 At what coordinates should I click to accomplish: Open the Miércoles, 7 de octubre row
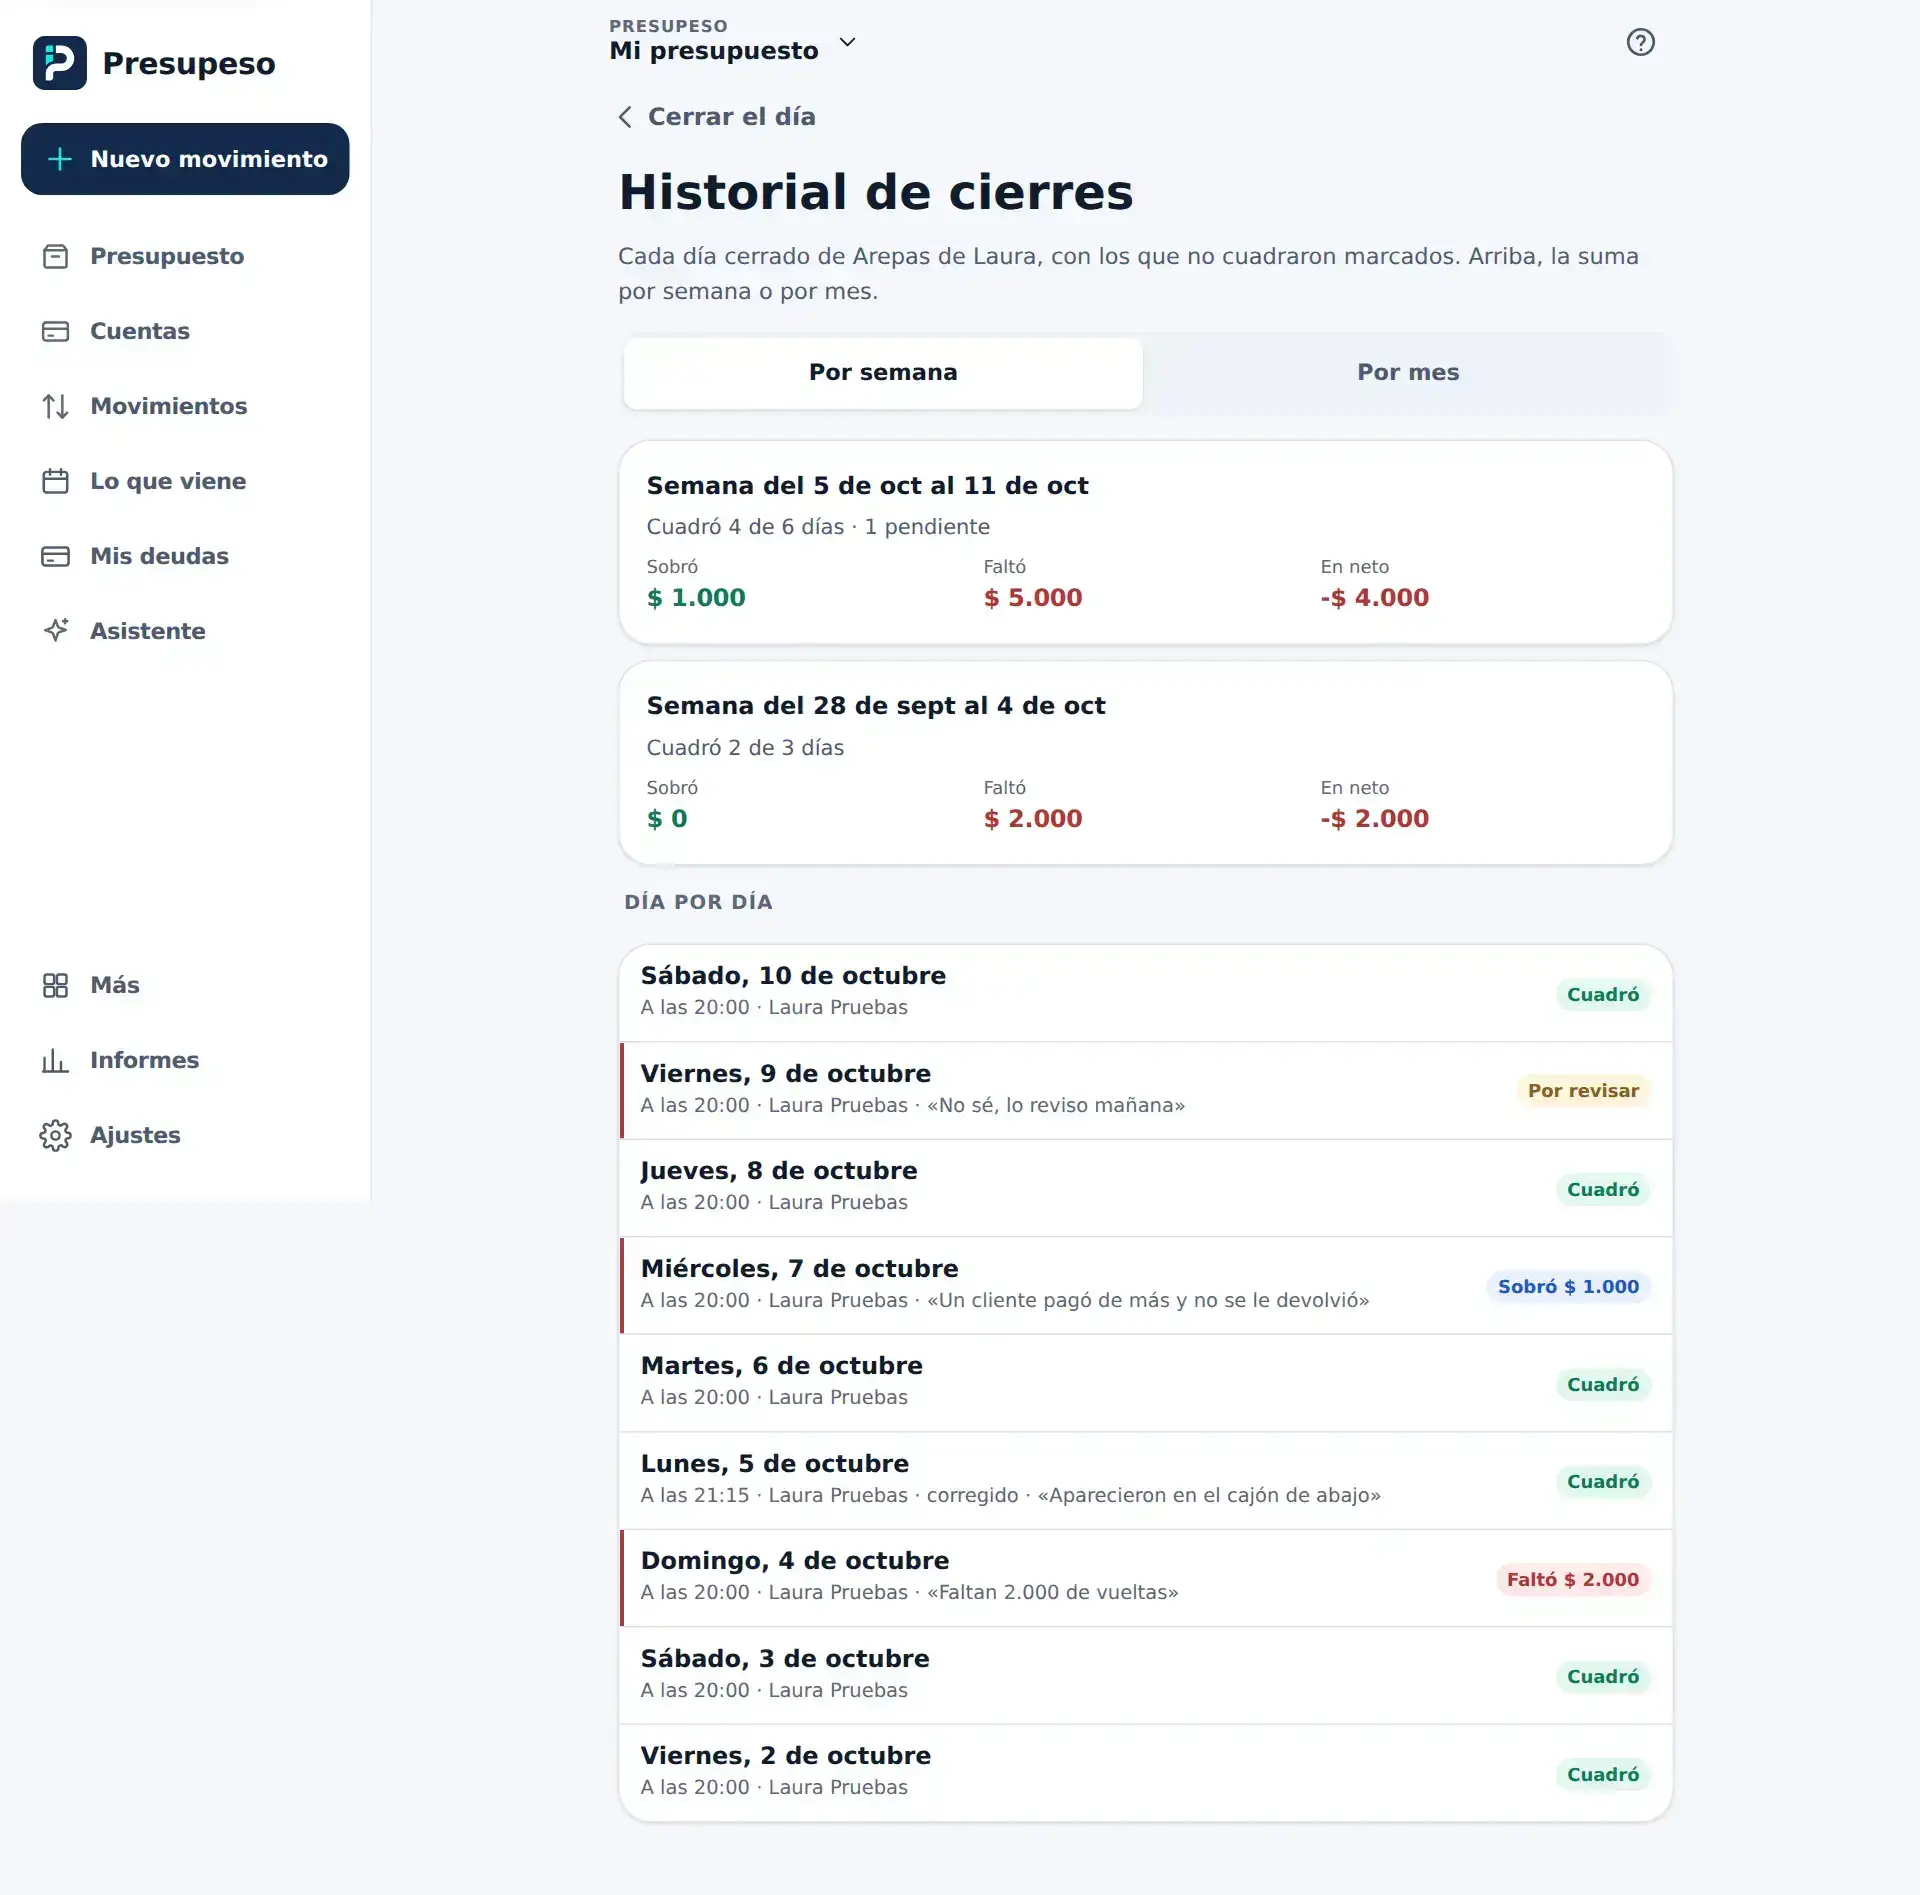click(1145, 1286)
